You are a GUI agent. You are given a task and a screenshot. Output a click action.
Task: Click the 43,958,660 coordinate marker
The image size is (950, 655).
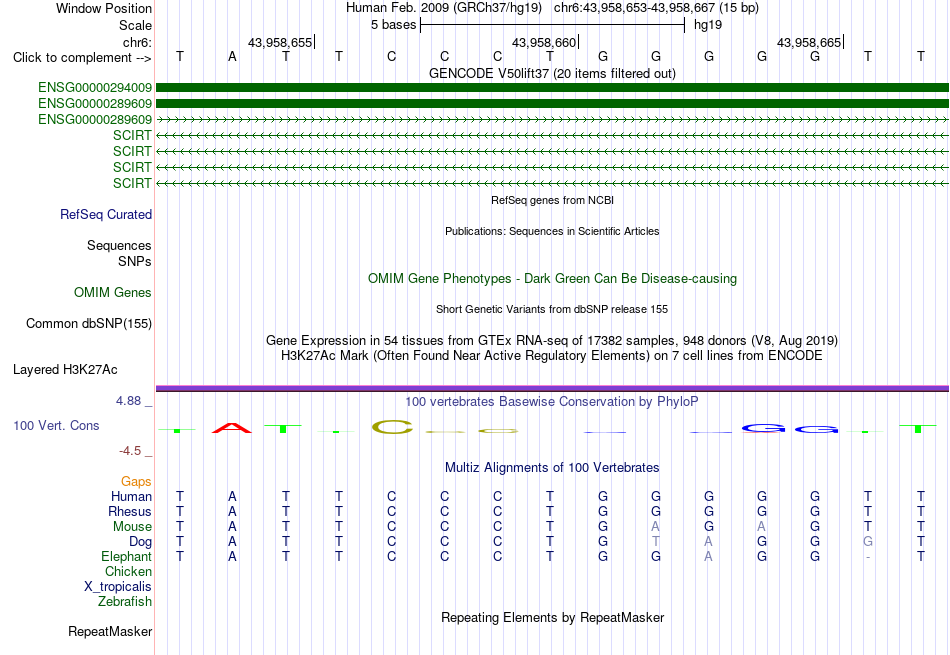point(544,42)
